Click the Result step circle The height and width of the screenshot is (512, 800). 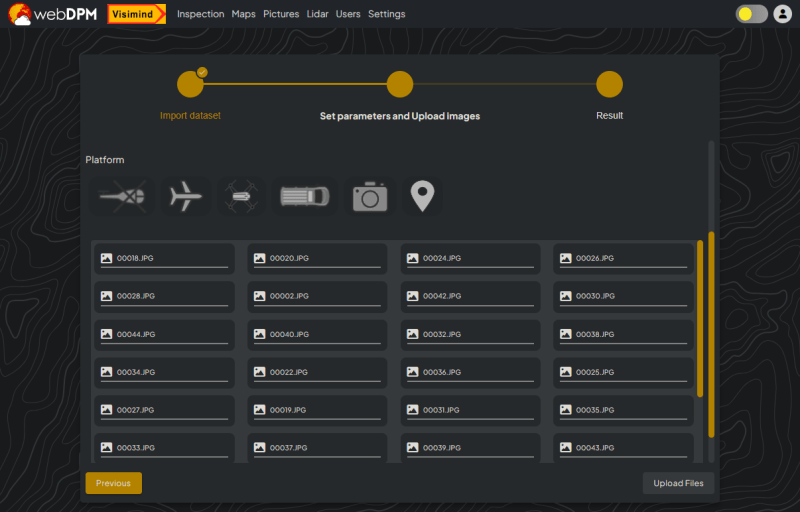pos(609,84)
